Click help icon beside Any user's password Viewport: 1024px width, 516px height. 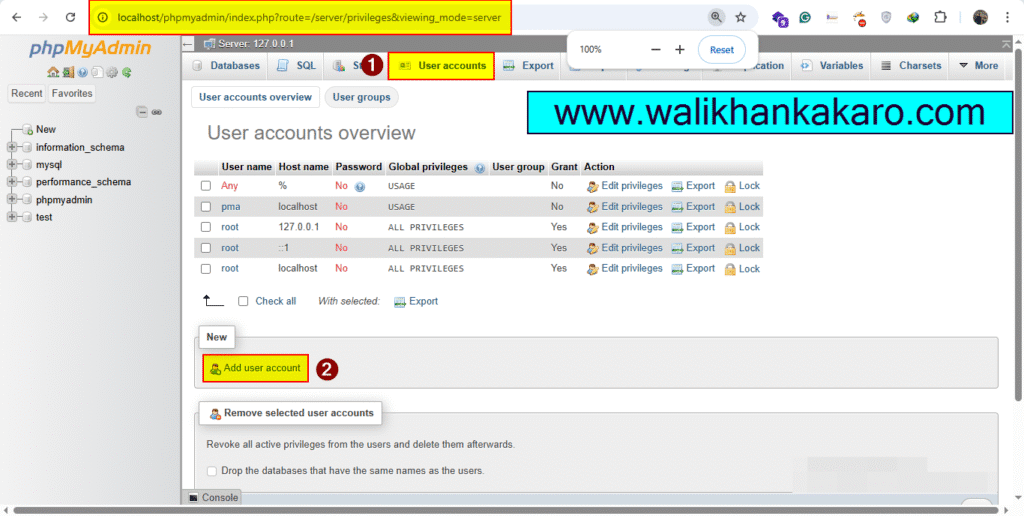359,187
